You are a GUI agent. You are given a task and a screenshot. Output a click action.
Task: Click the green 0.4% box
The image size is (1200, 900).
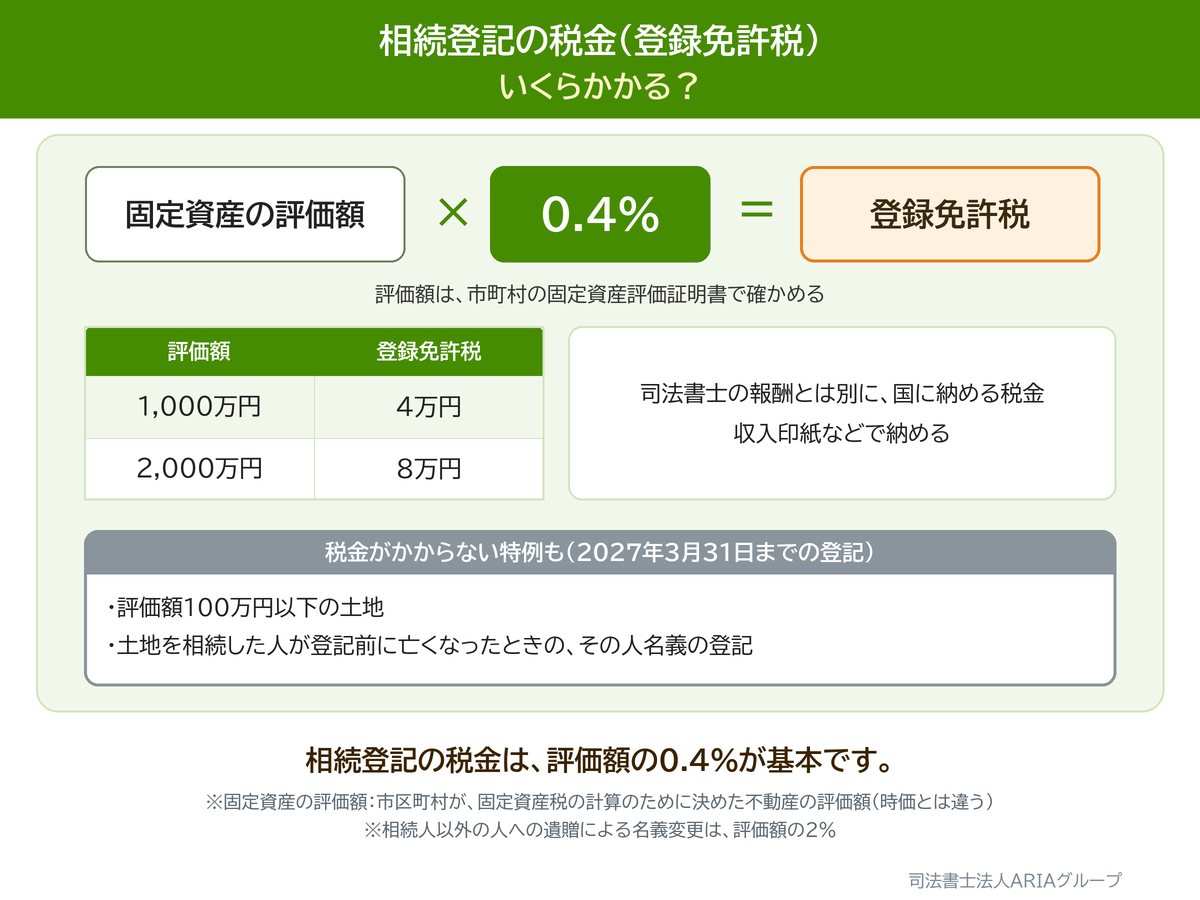coord(600,214)
